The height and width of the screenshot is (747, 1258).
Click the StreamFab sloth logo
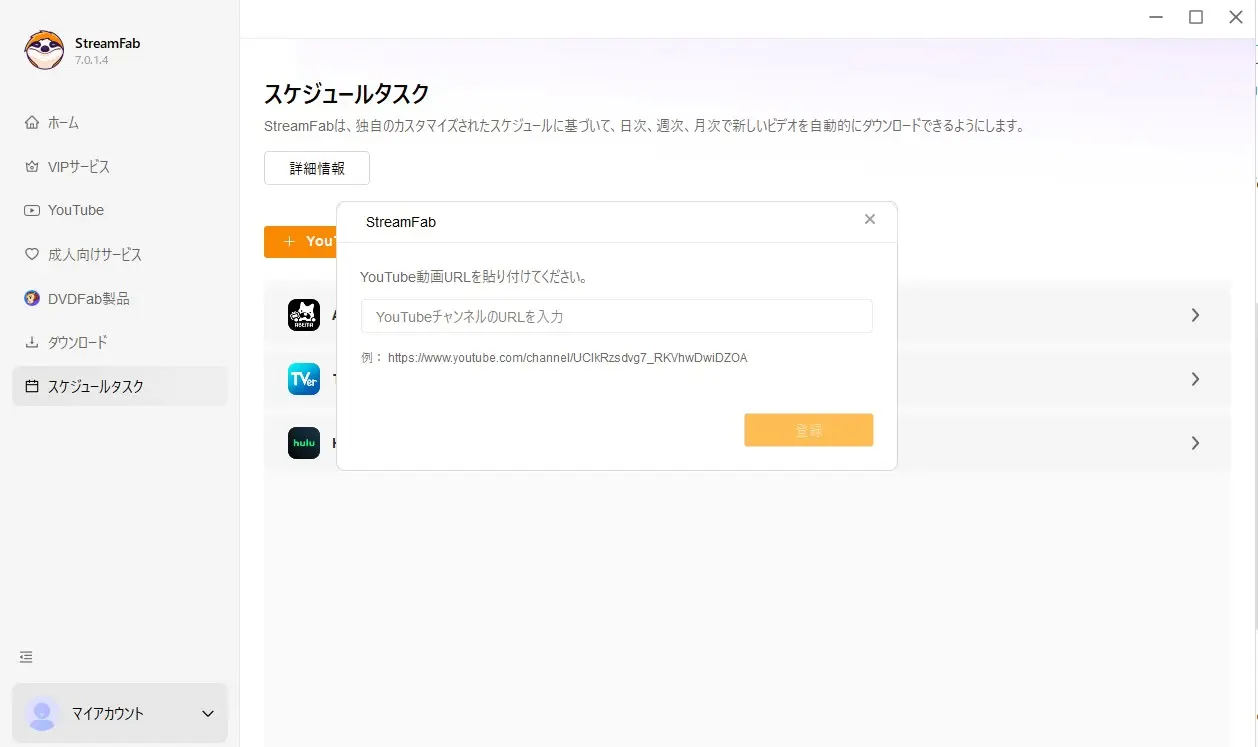click(x=44, y=50)
